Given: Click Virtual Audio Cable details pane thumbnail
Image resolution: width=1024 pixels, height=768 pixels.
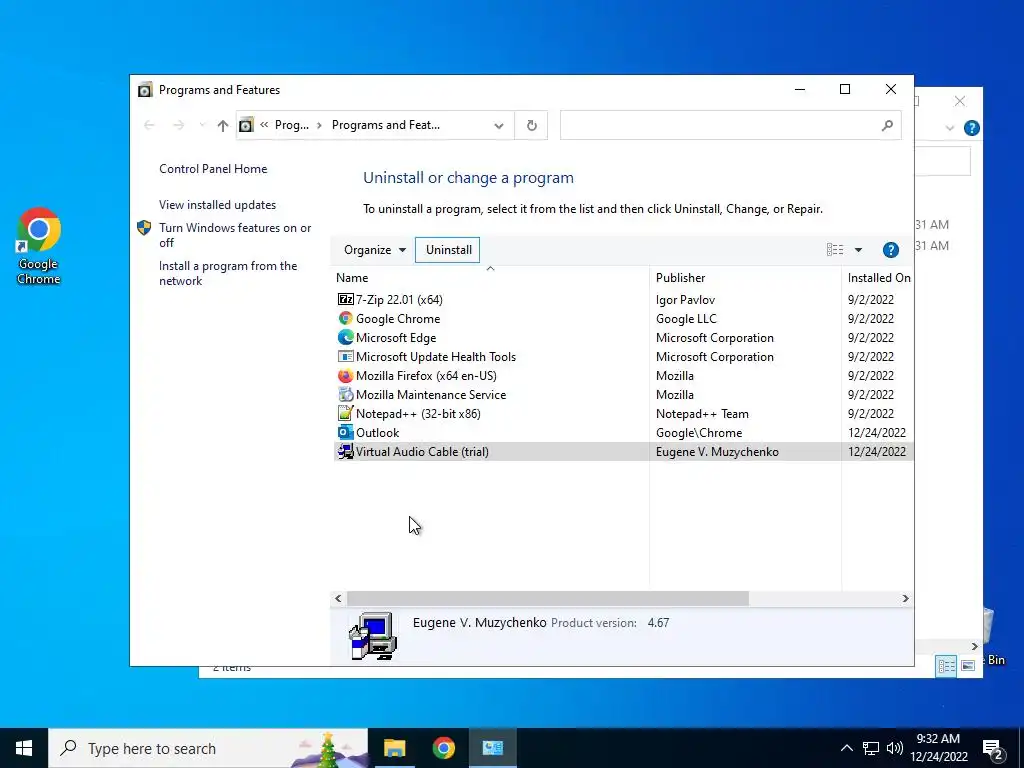Looking at the screenshot, I should [373, 635].
